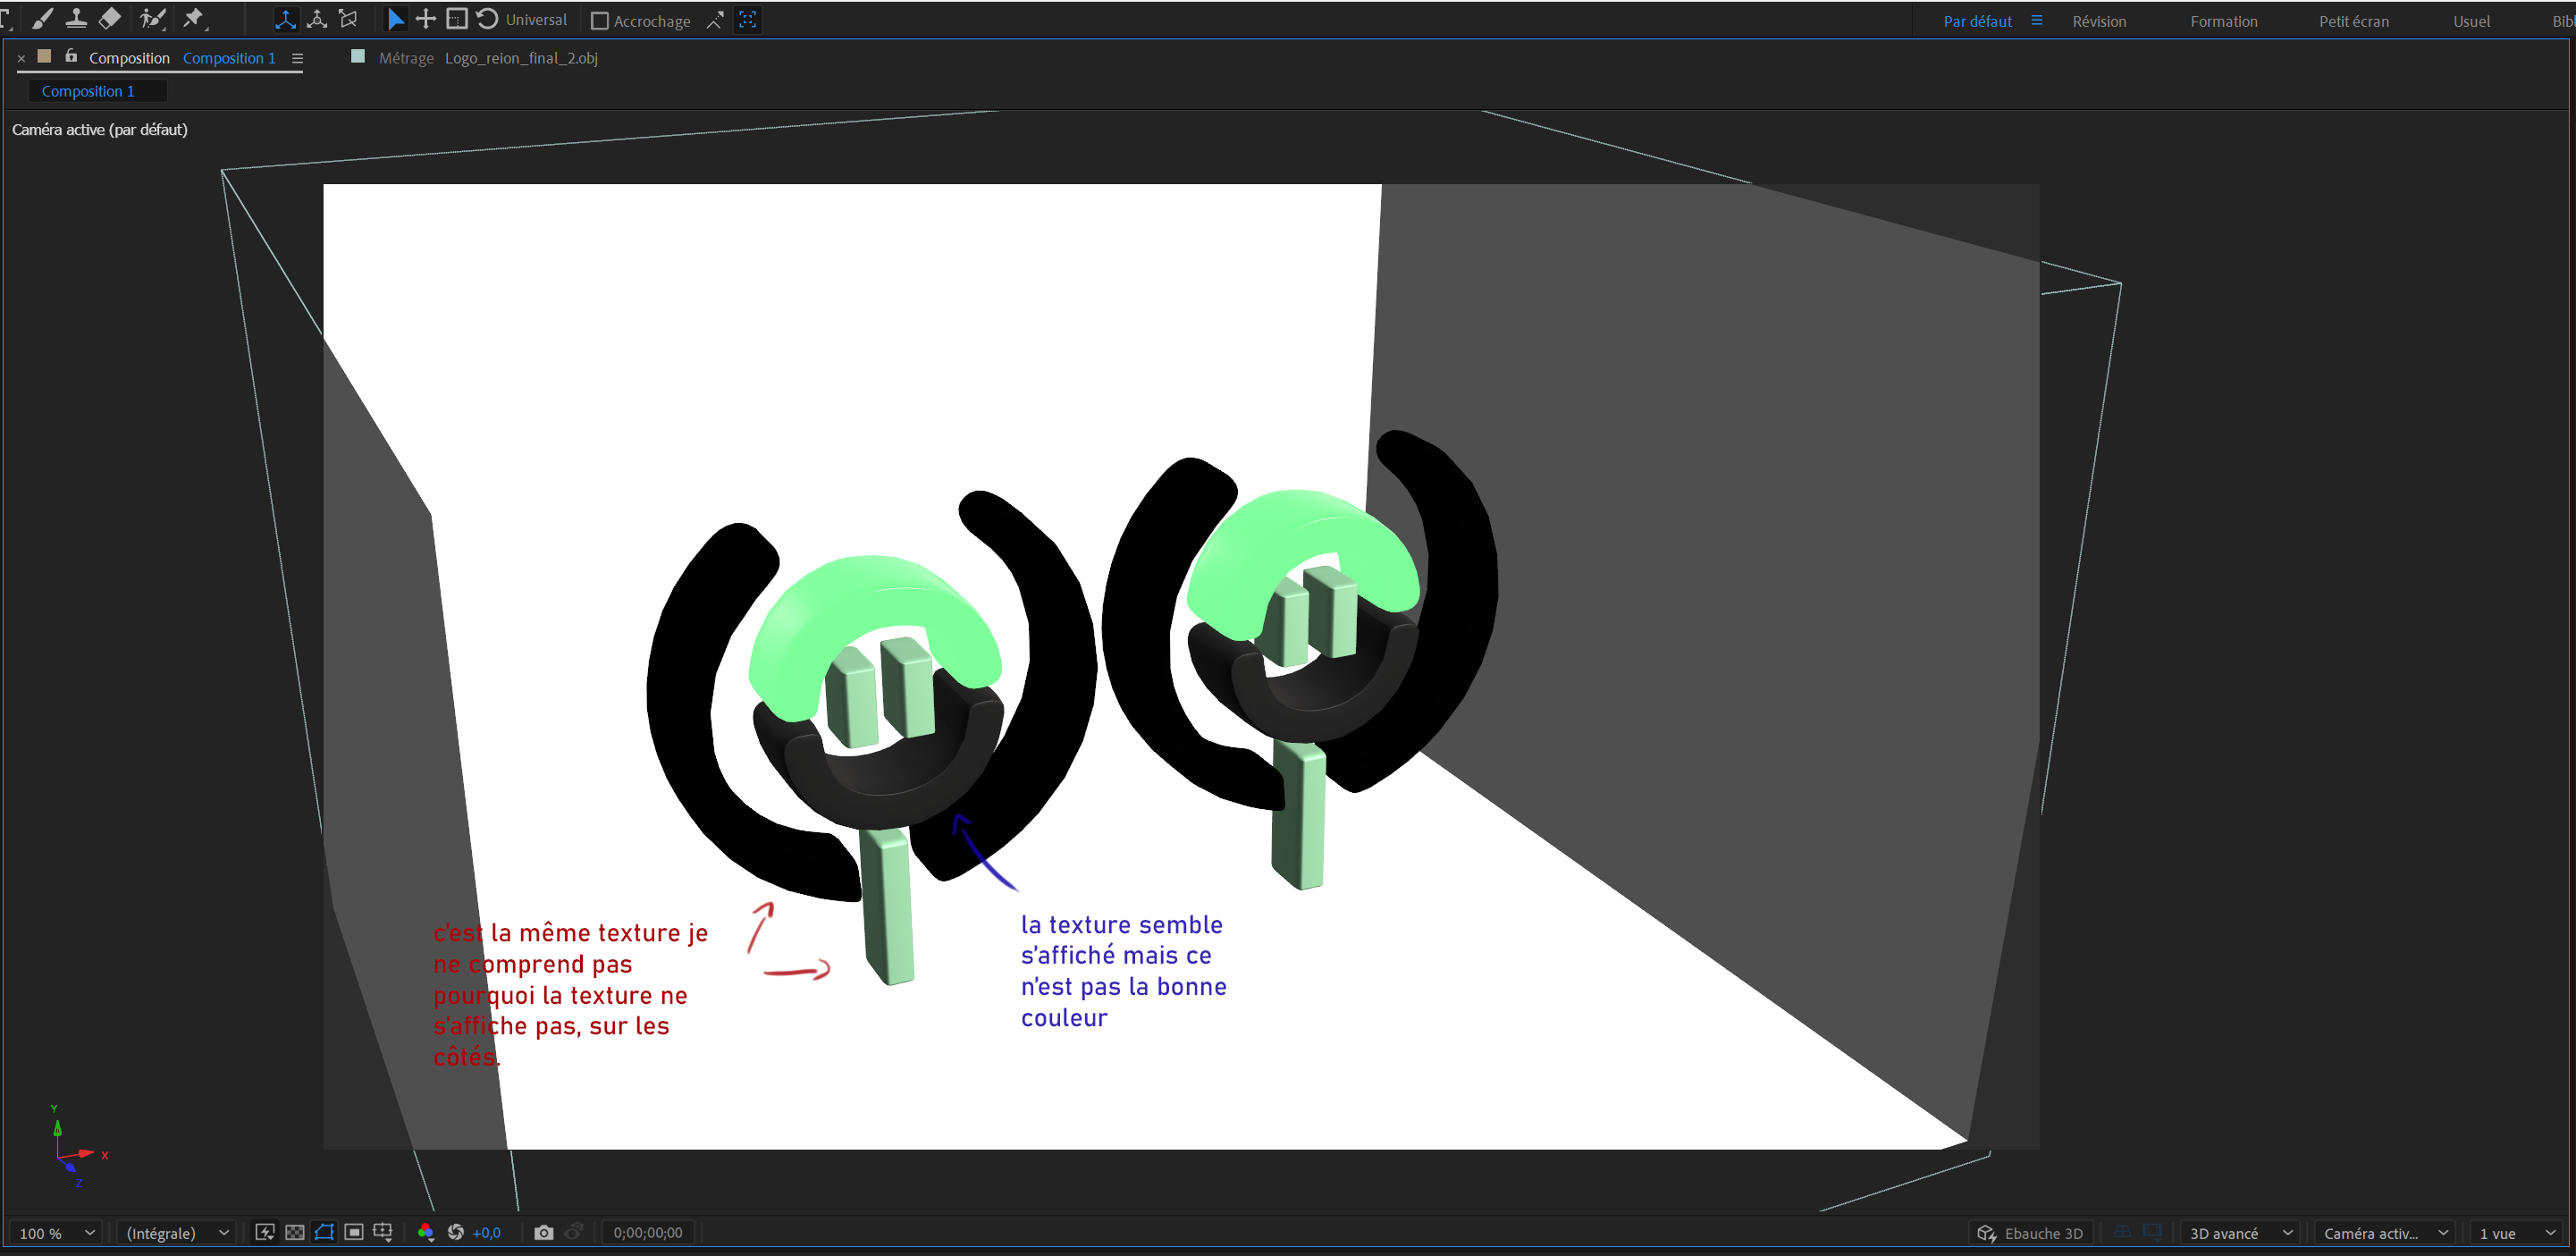Toggle snap edges extend icon

coord(715,20)
